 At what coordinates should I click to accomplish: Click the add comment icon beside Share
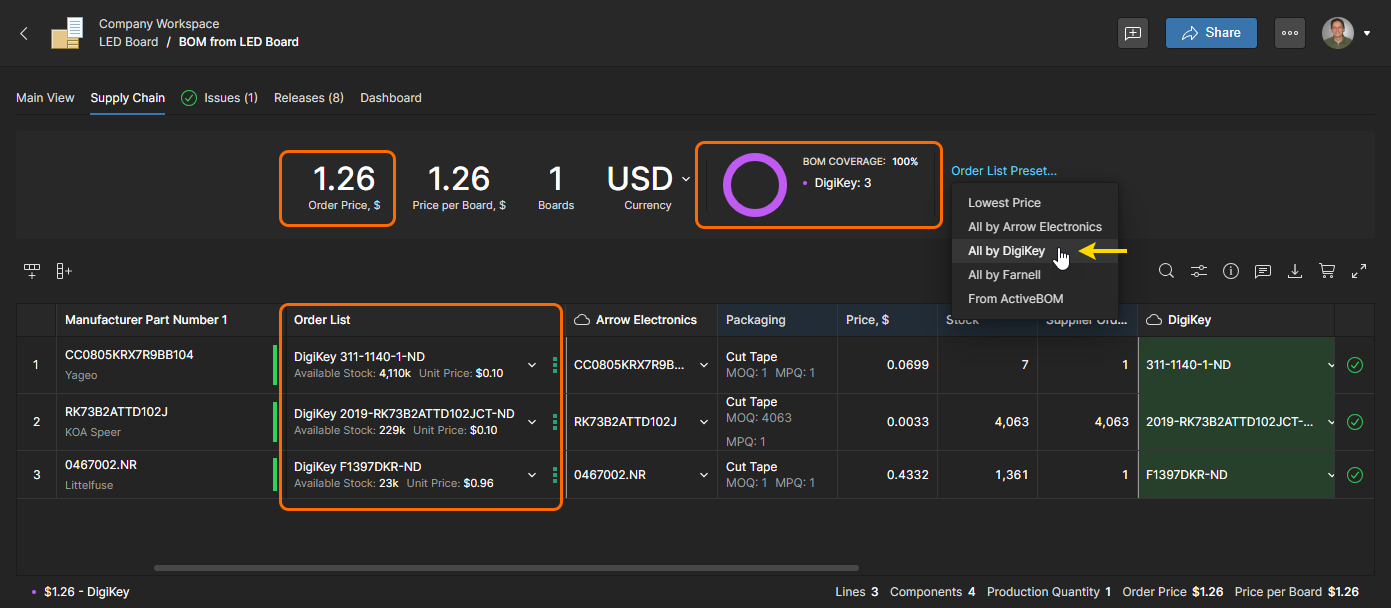click(1132, 33)
